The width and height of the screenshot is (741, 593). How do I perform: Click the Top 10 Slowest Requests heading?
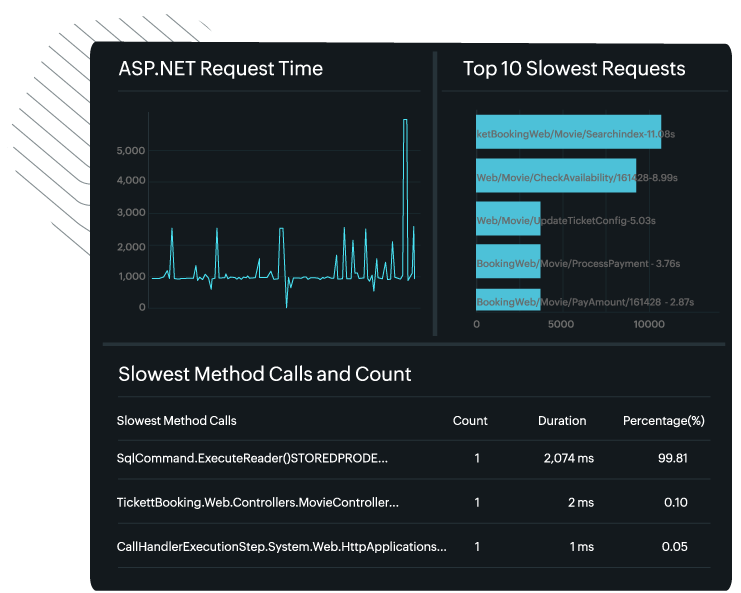pos(574,69)
